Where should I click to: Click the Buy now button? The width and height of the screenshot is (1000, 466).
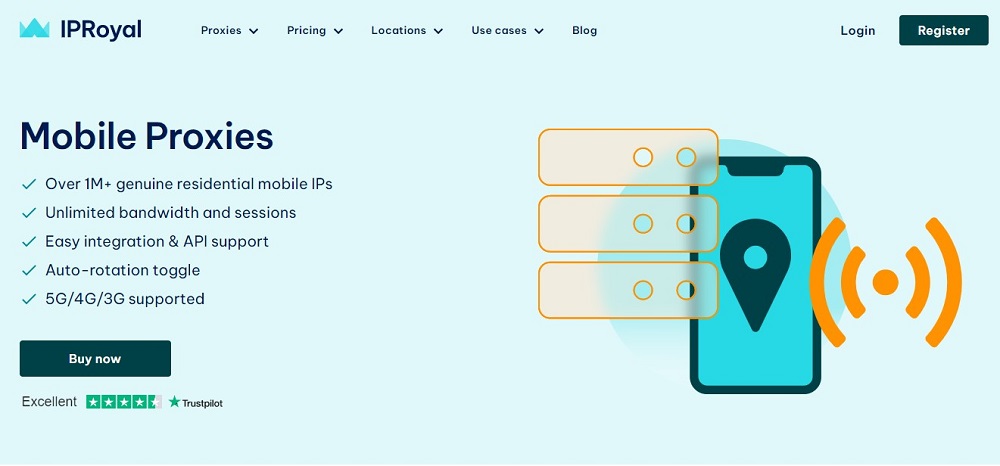click(x=95, y=359)
